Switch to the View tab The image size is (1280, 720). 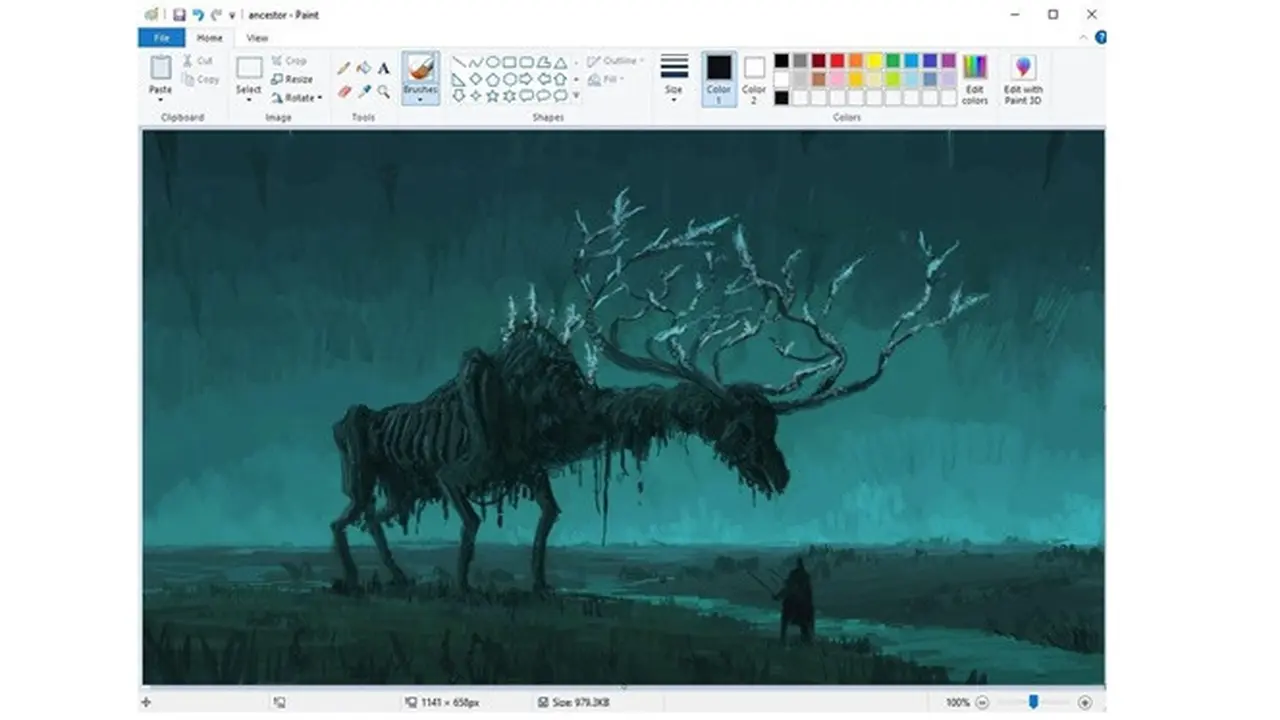pyautogui.click(x=257, y=37)
